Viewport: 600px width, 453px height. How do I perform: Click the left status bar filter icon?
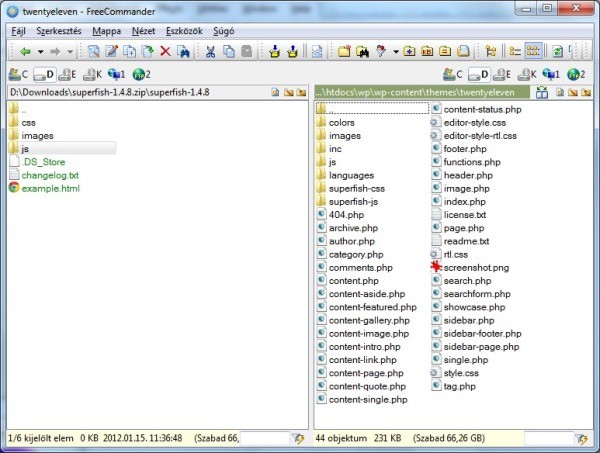coord(298,438)
